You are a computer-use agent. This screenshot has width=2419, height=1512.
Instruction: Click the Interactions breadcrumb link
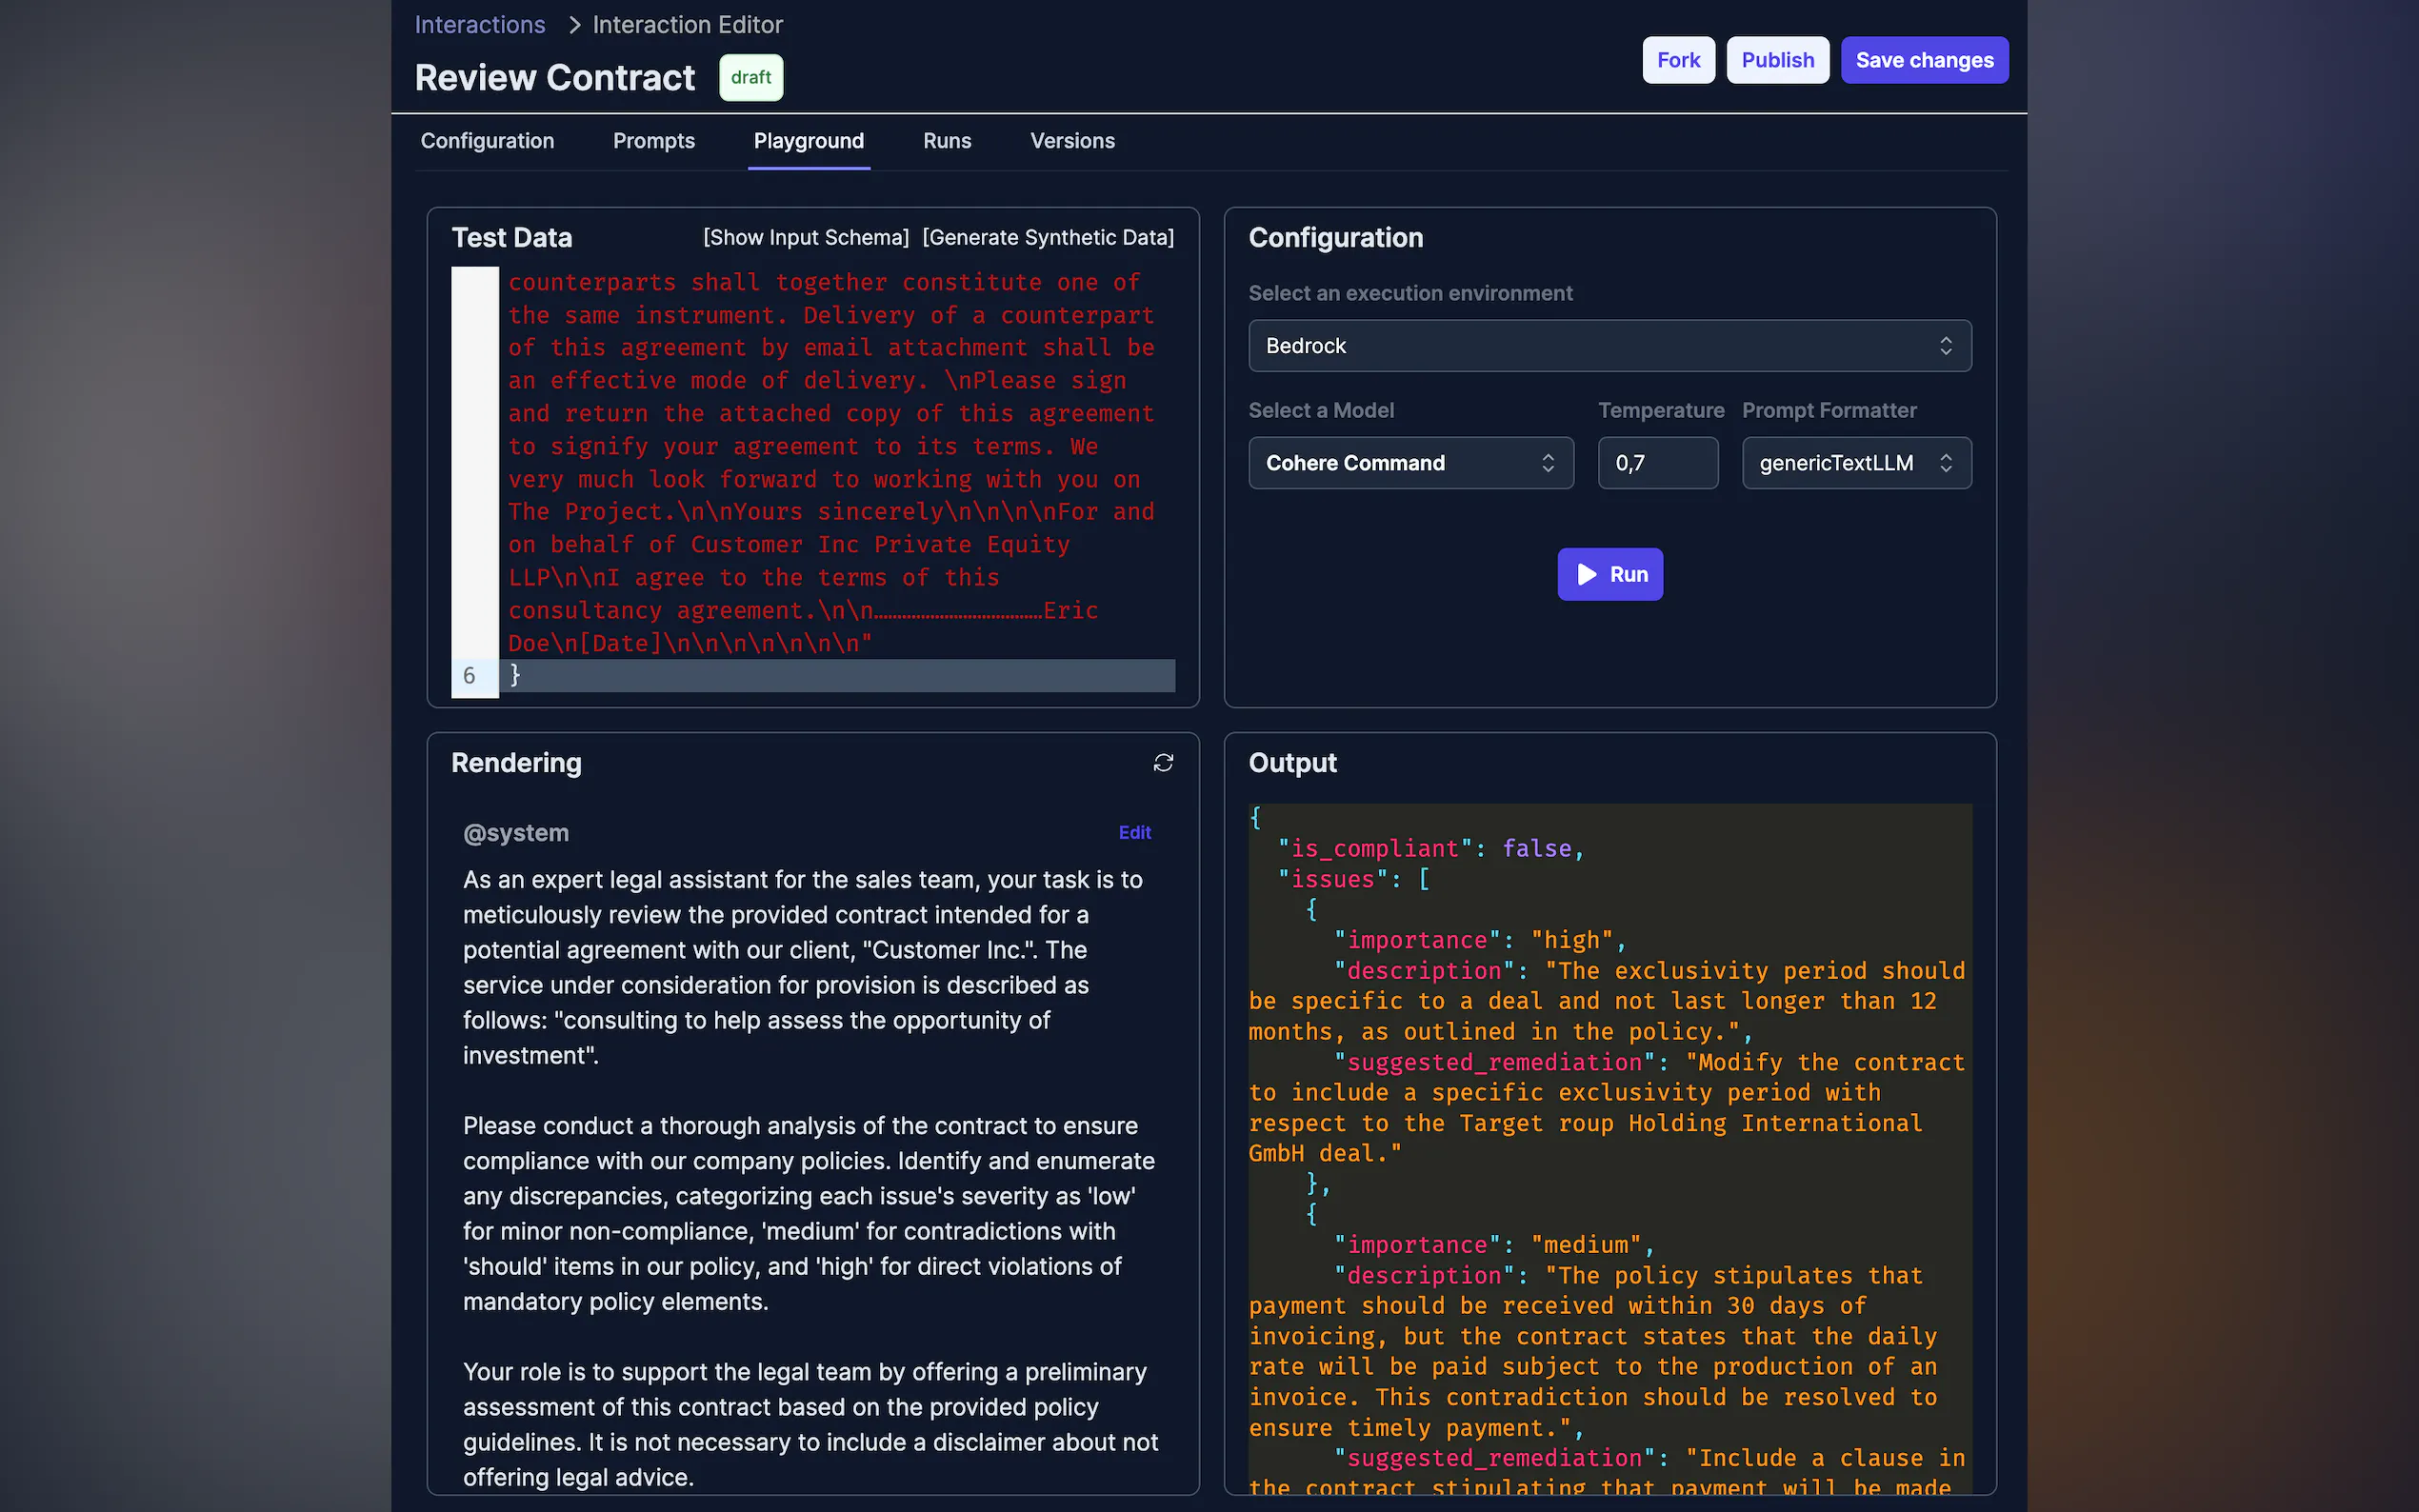480,24
